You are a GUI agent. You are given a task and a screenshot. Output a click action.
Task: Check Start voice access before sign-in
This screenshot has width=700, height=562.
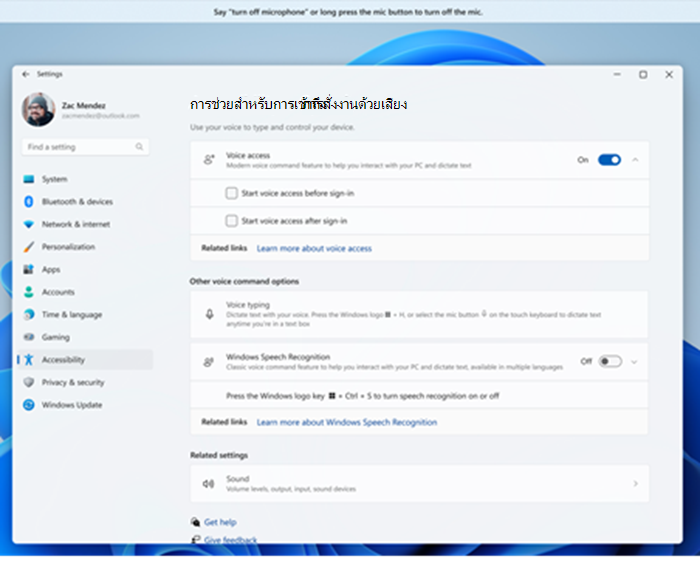tap(231, 193)
